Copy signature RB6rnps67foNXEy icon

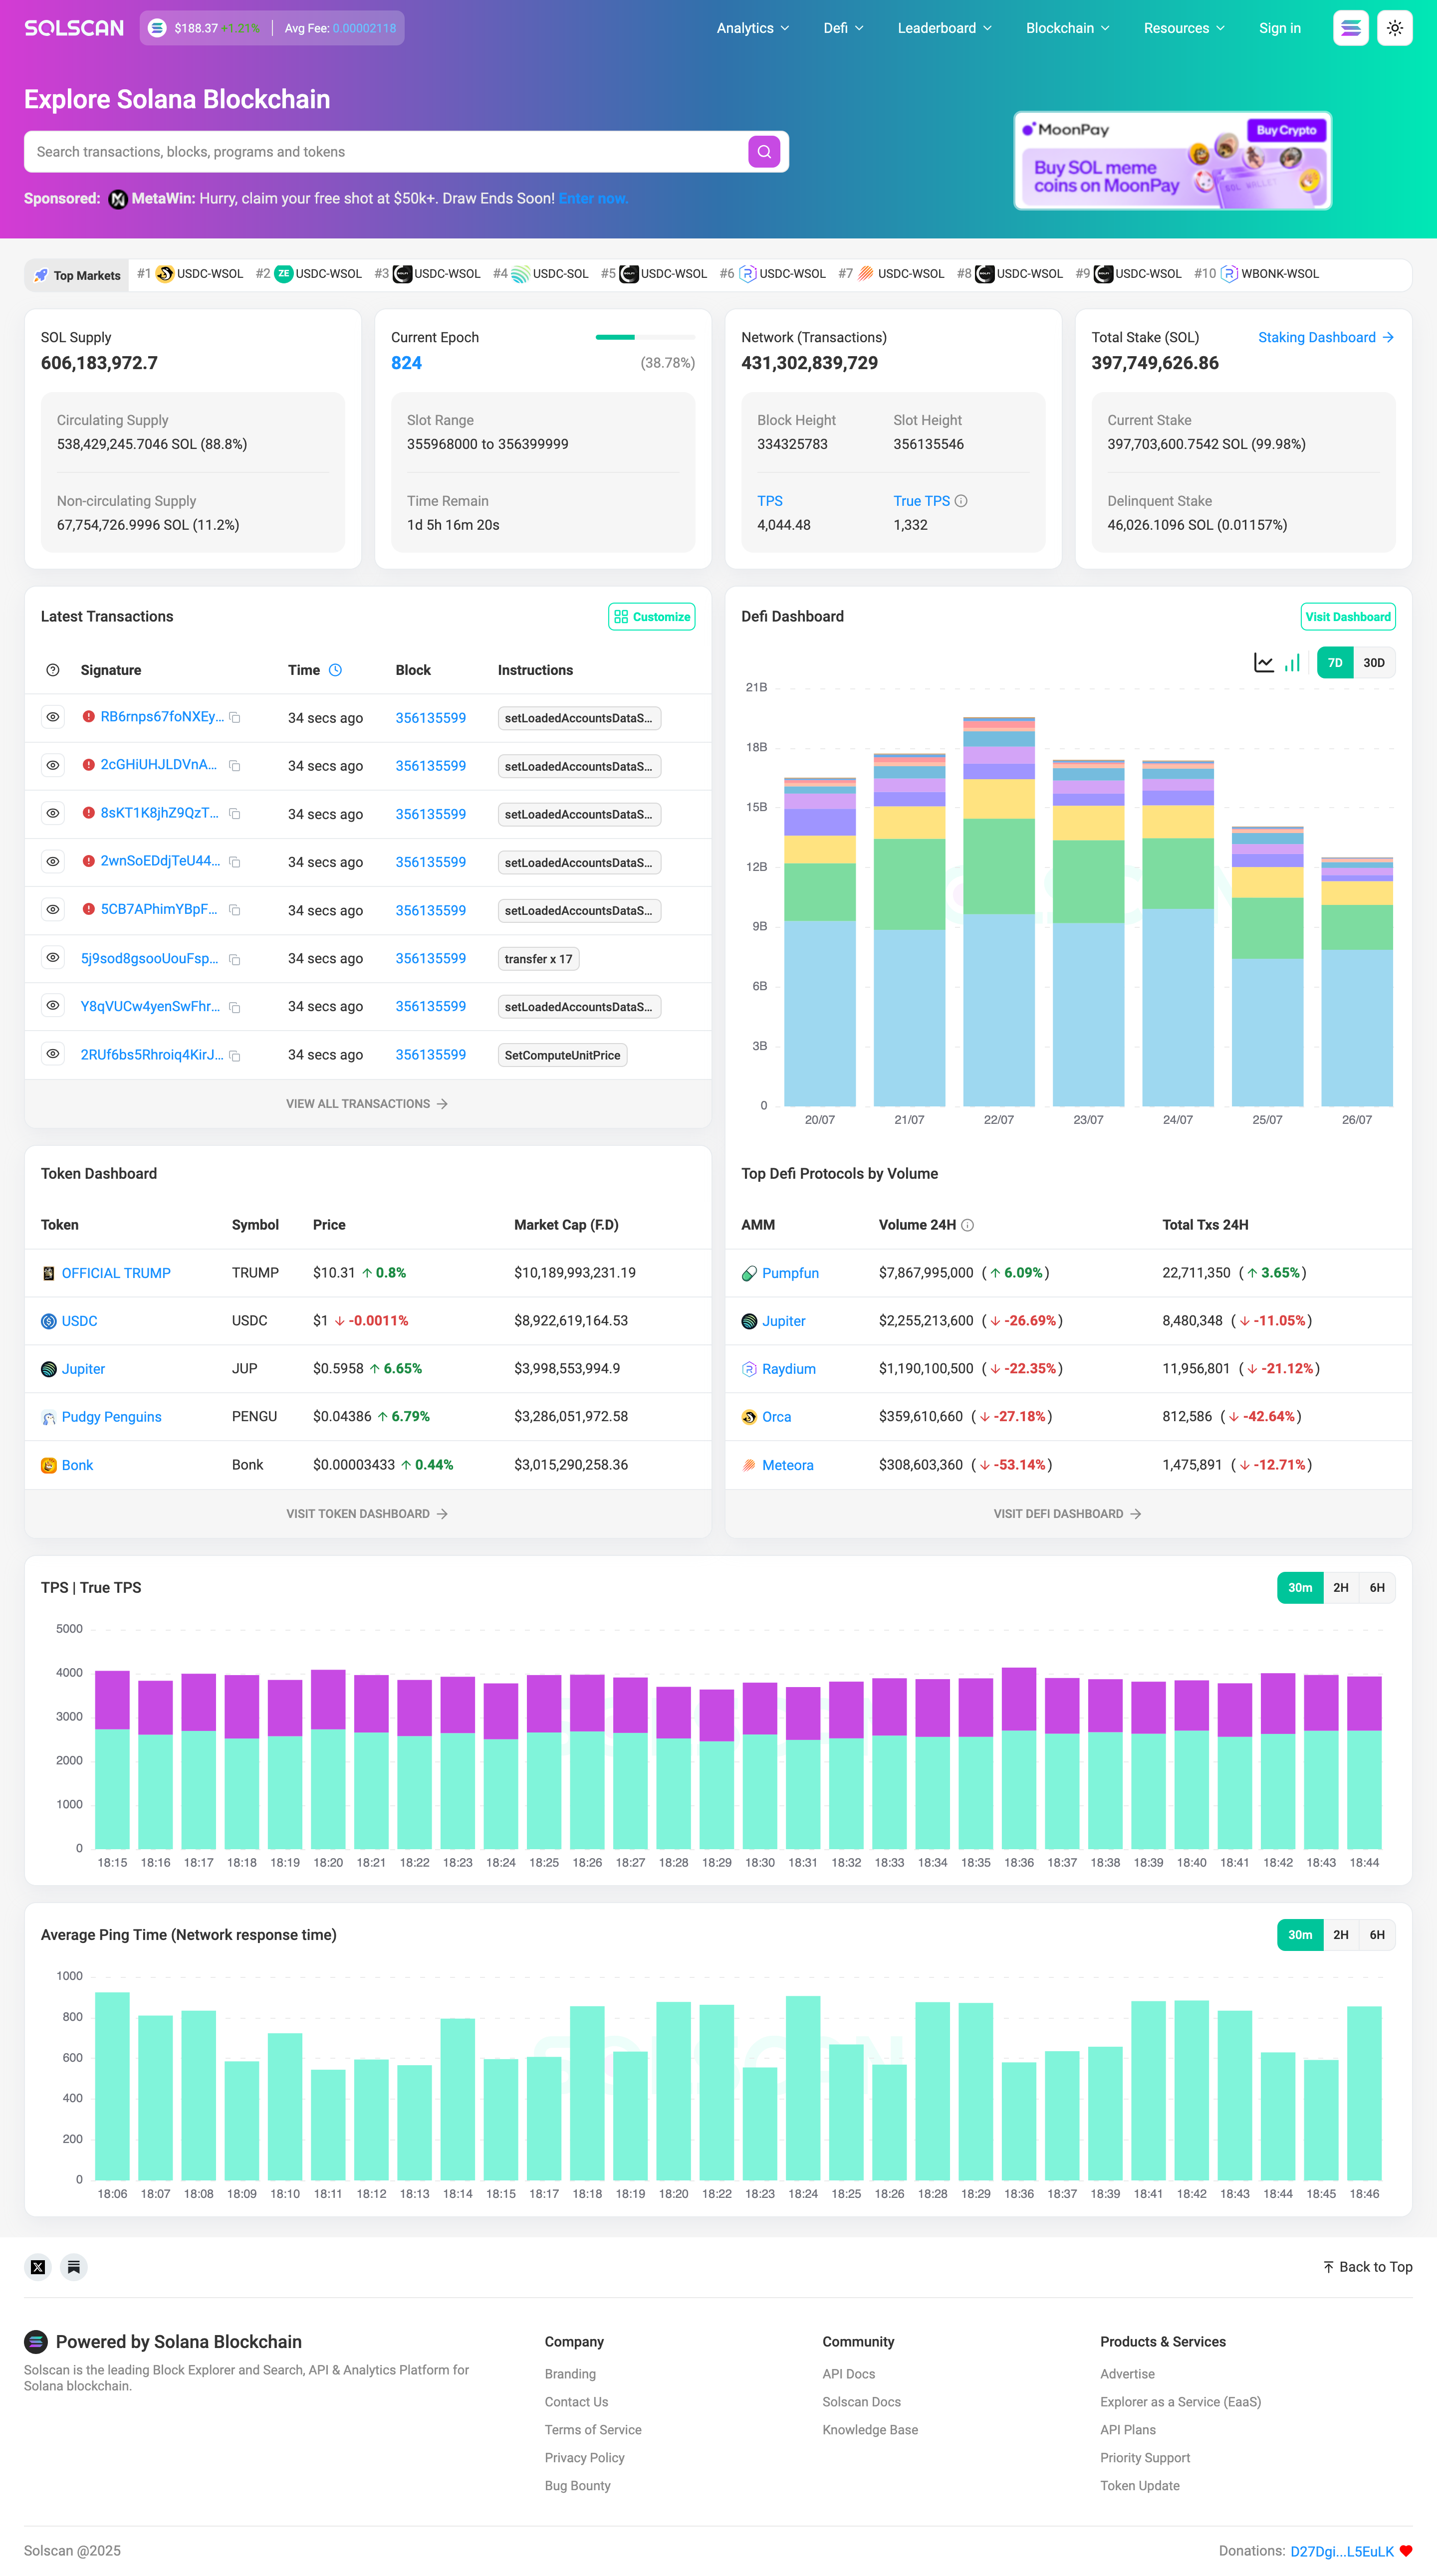point(235,718)
